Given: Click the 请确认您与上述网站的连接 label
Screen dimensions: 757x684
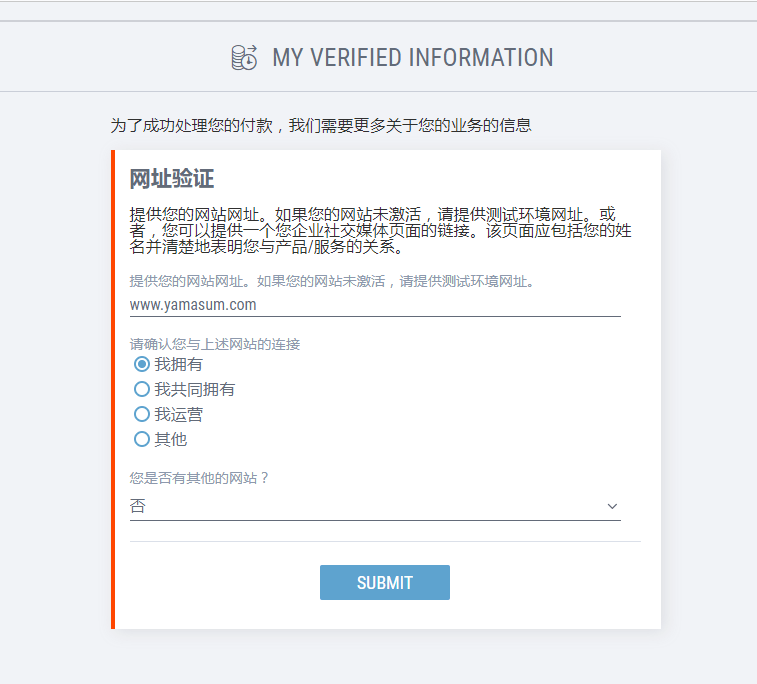Looking at the screenshot, I should (x=215, y=344).
